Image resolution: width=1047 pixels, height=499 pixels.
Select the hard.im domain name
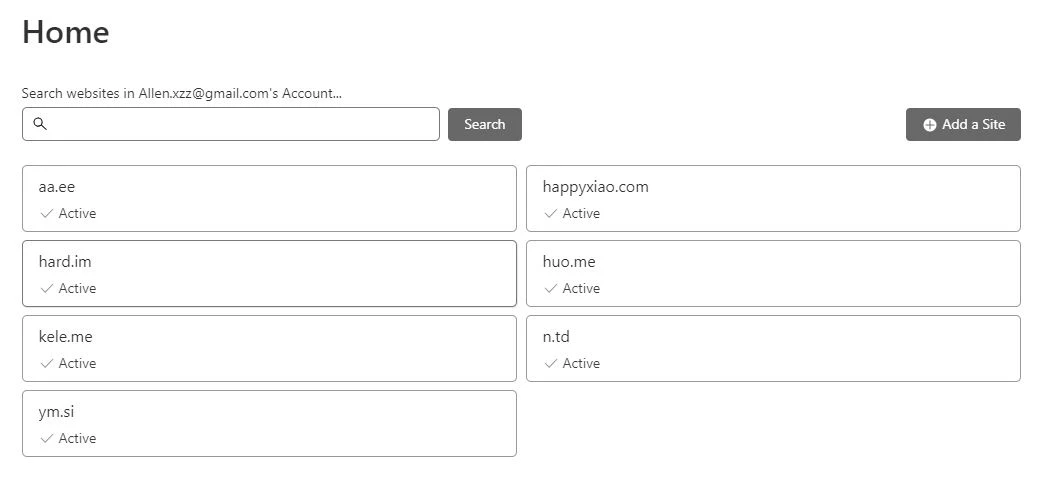[65, 262]
